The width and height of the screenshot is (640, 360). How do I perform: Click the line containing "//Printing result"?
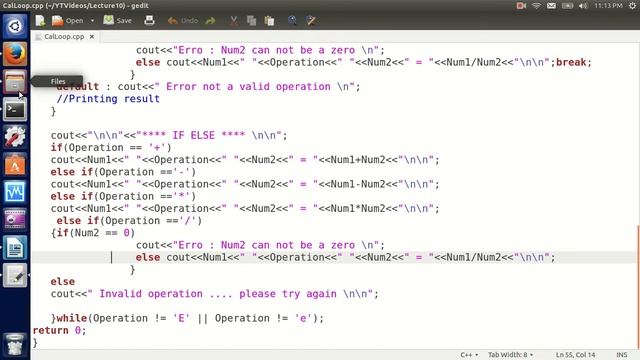(108, 99)
